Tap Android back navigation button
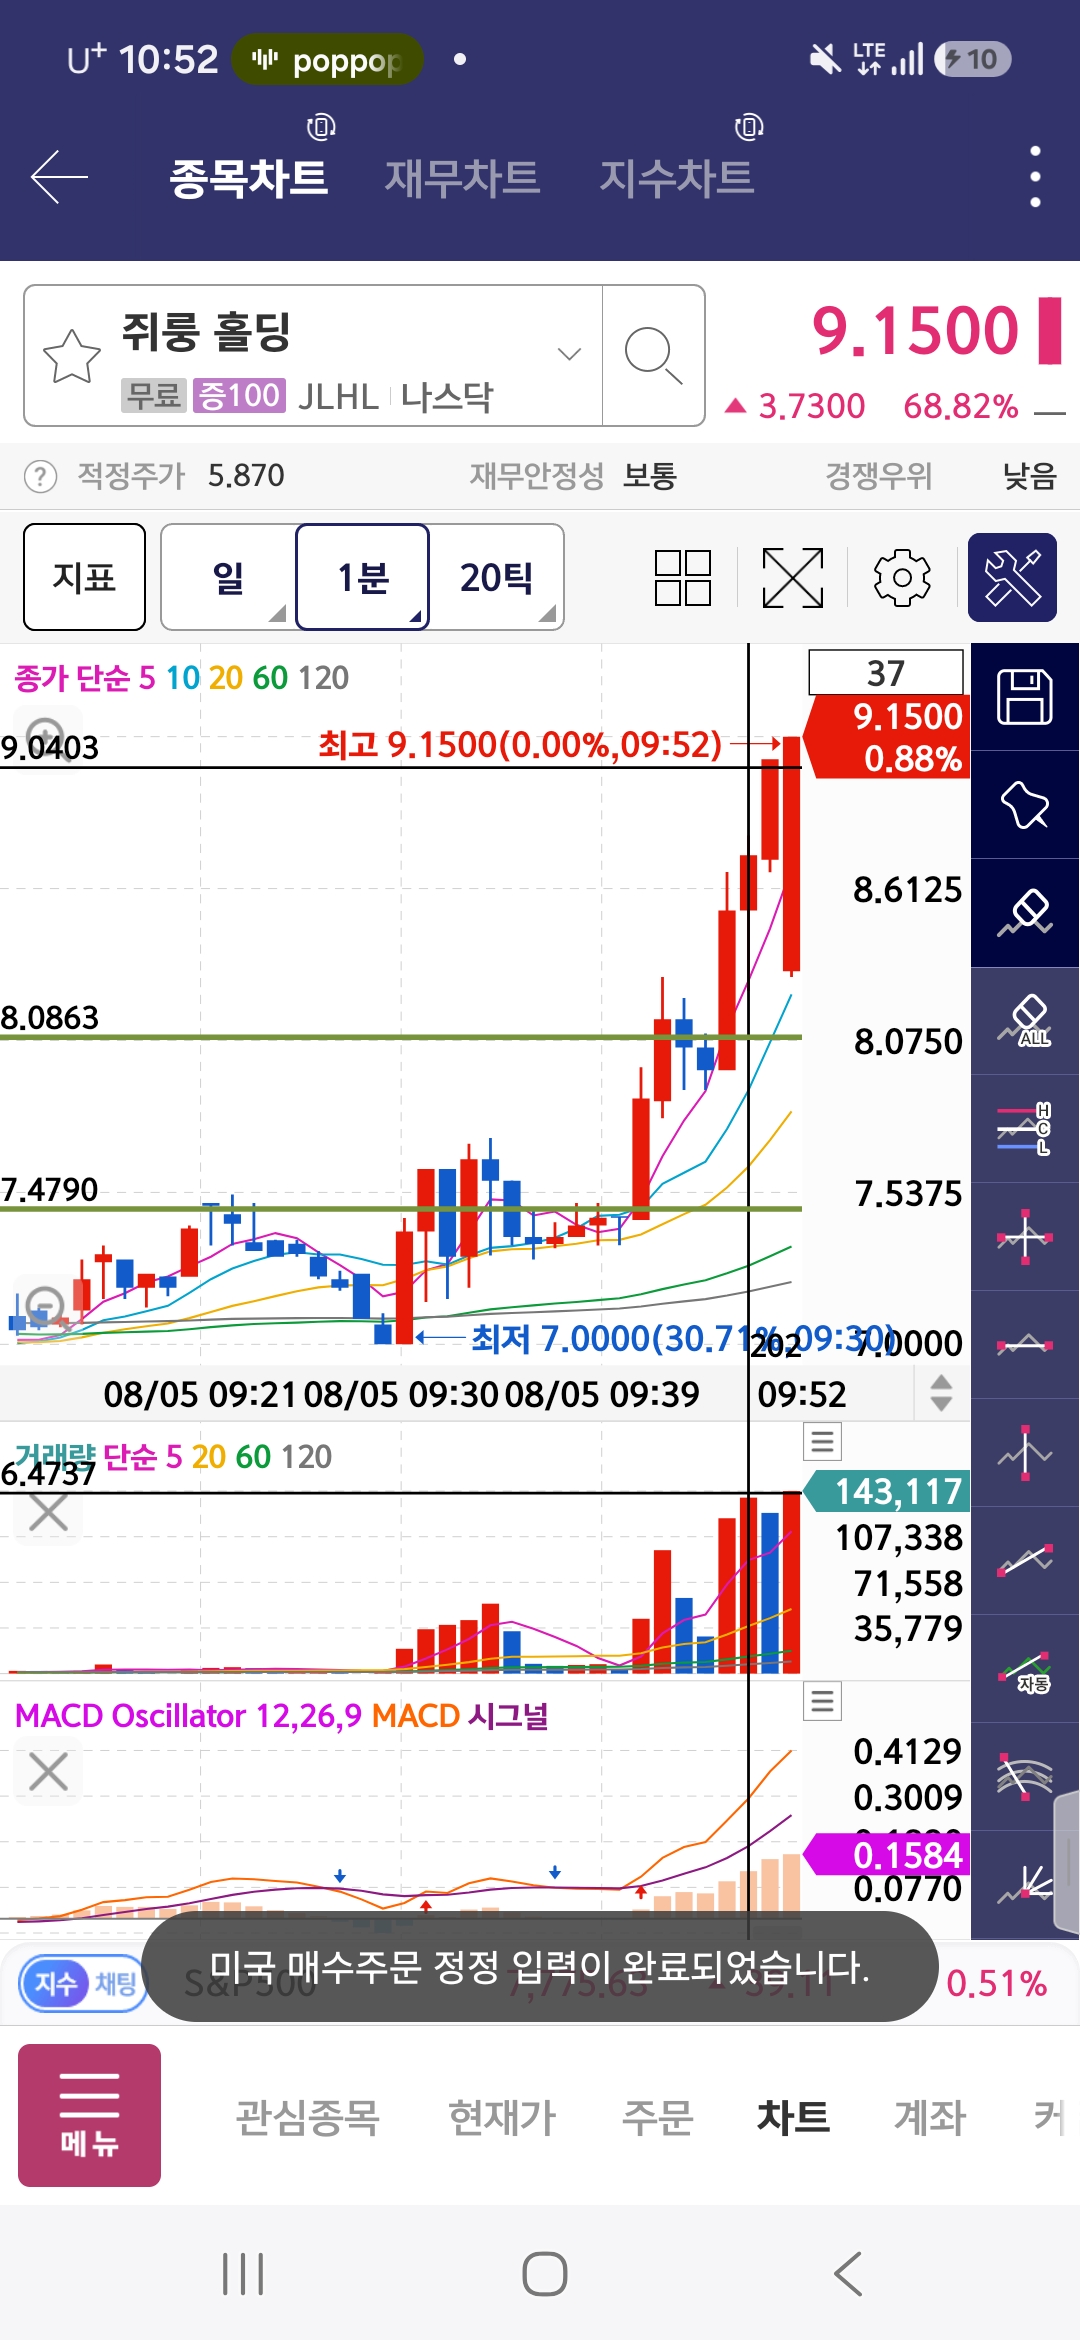 click(x=848, y=2274)
